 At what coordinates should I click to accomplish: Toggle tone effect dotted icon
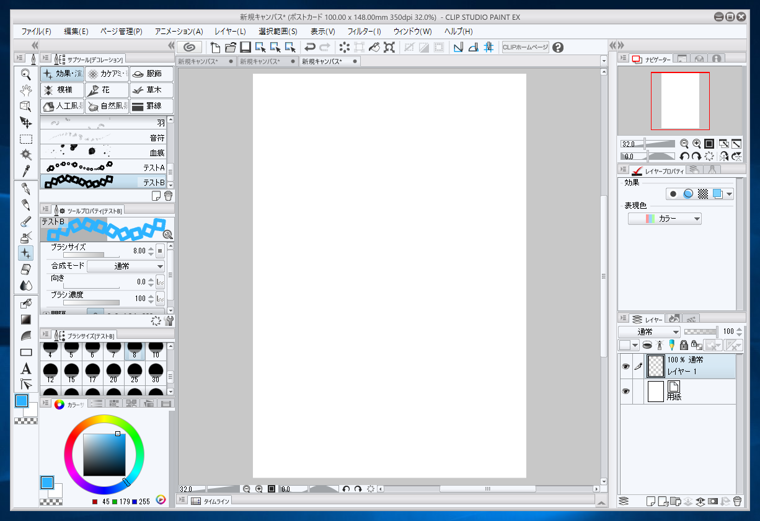[702, 194]
